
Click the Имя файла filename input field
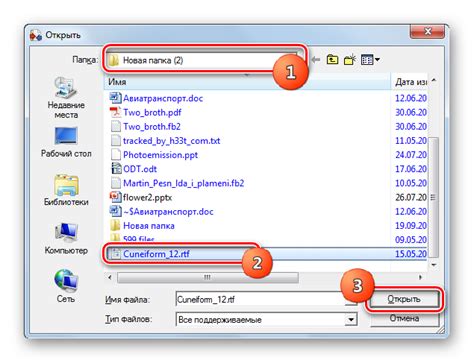click(260, 299)
